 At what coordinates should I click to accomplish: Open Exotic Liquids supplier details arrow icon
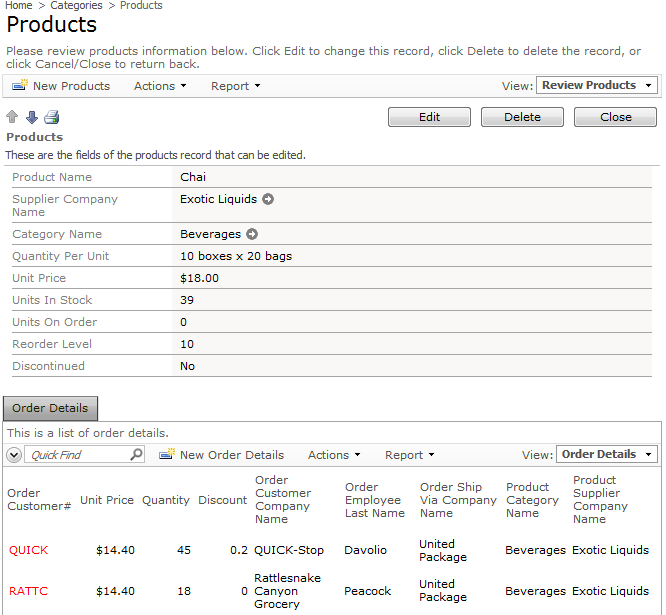pos(268,199)
